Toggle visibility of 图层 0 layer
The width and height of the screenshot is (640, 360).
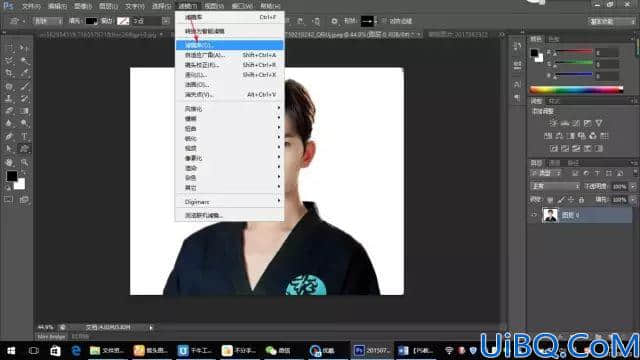(x=534, y=215)
